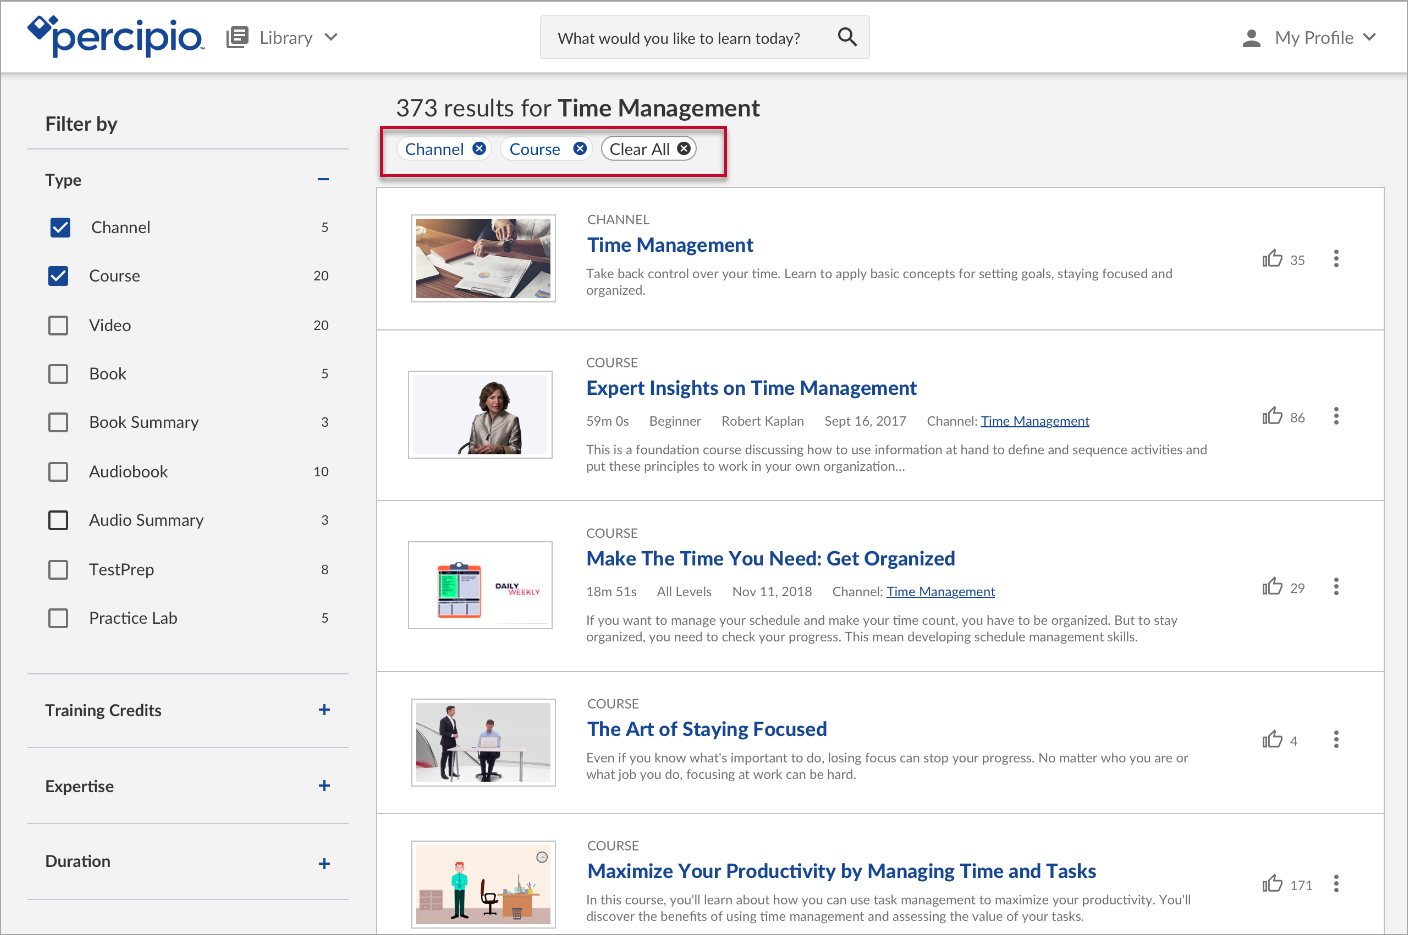Viewport: 1408px width, 935px height.
Task: Collapse the Type filter section
Action: [323, 180]
